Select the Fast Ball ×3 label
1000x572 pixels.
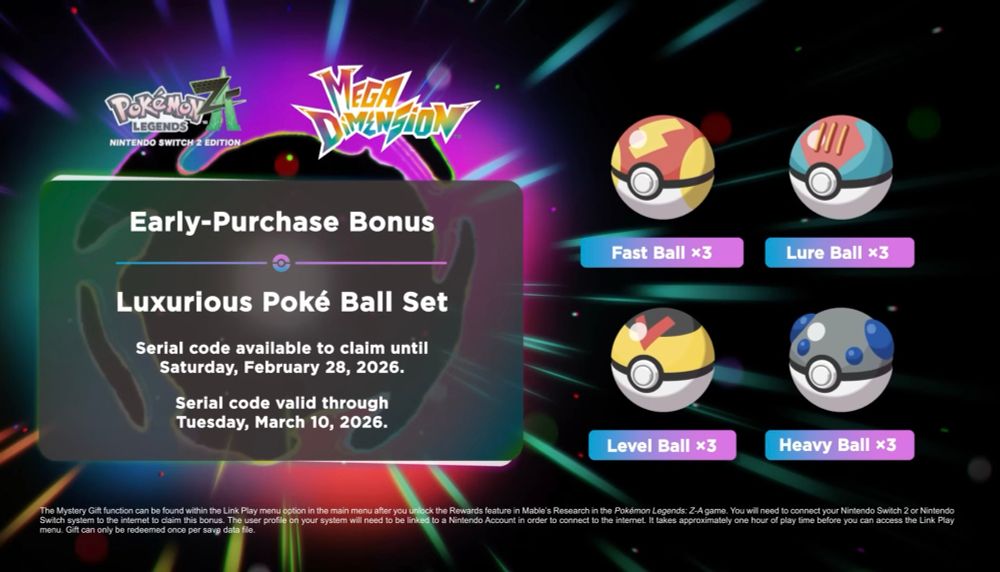[x=661, y=253]
